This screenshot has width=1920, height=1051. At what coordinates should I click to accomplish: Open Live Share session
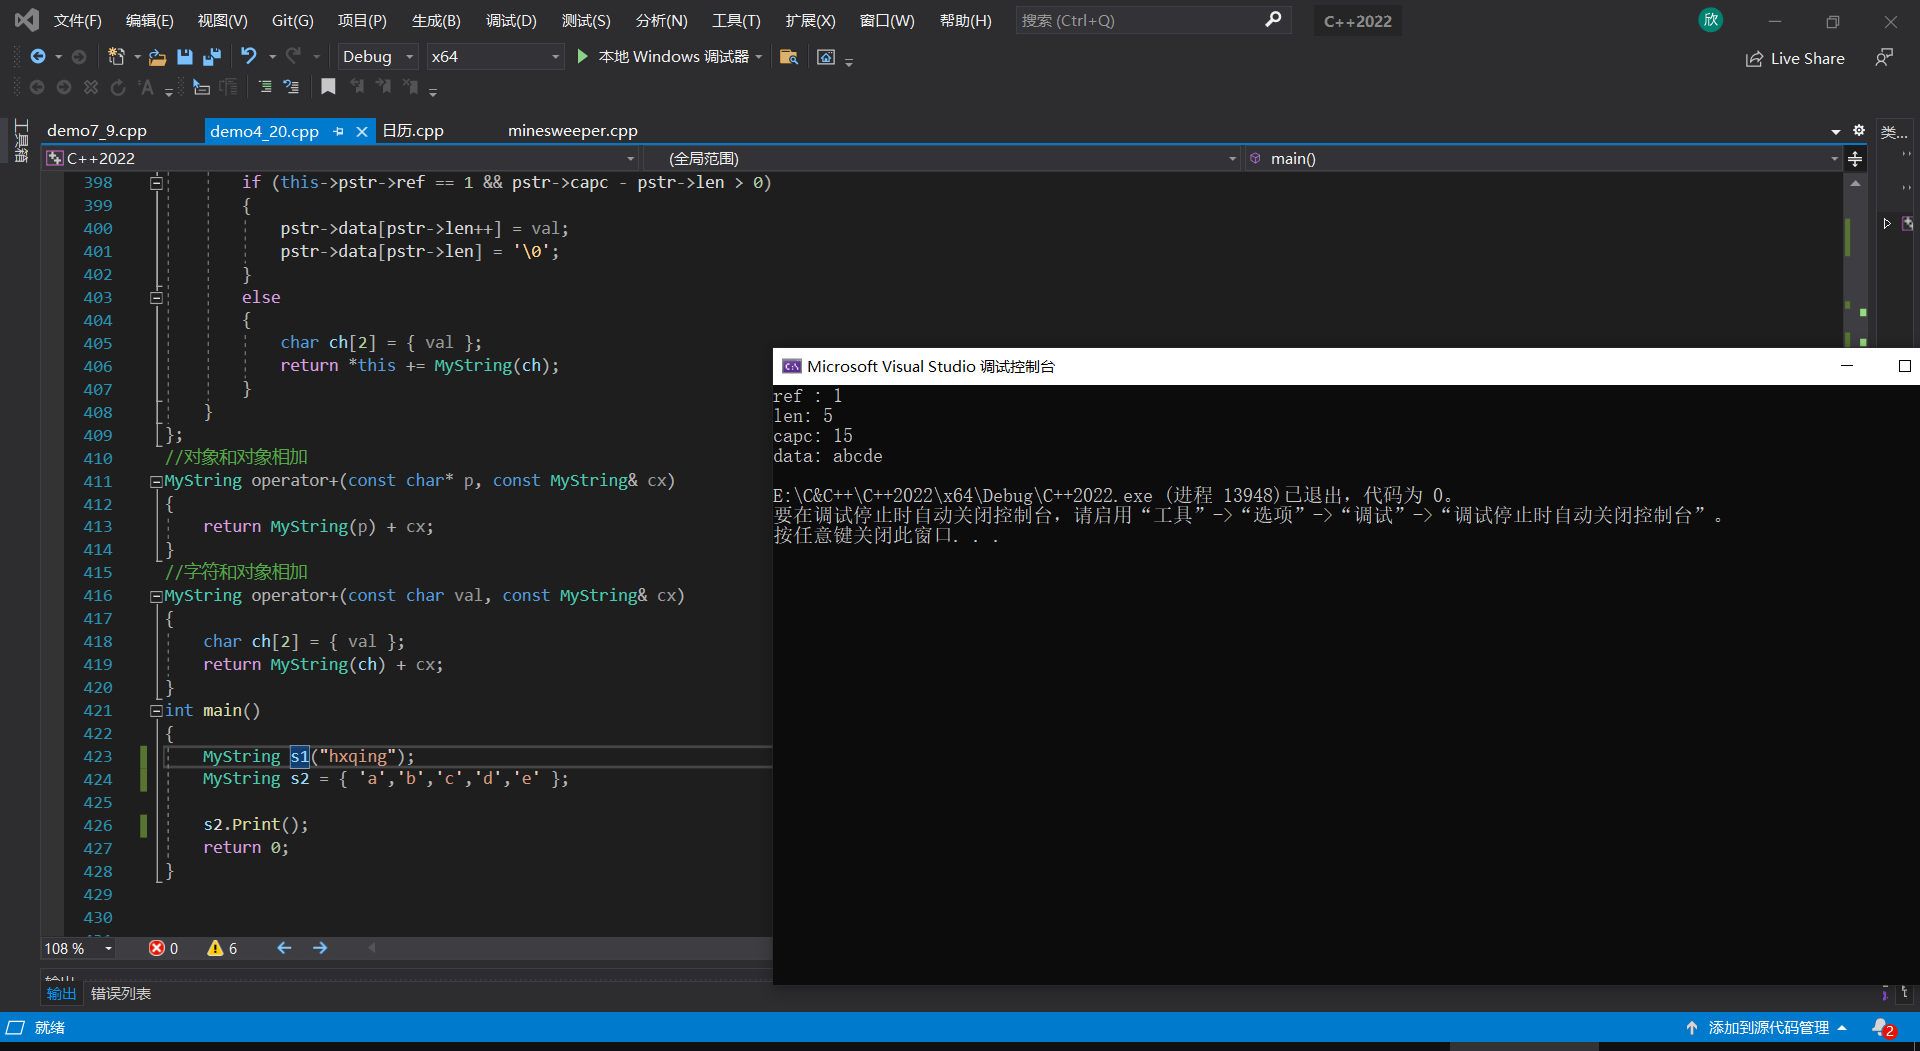pos(1795,59)
